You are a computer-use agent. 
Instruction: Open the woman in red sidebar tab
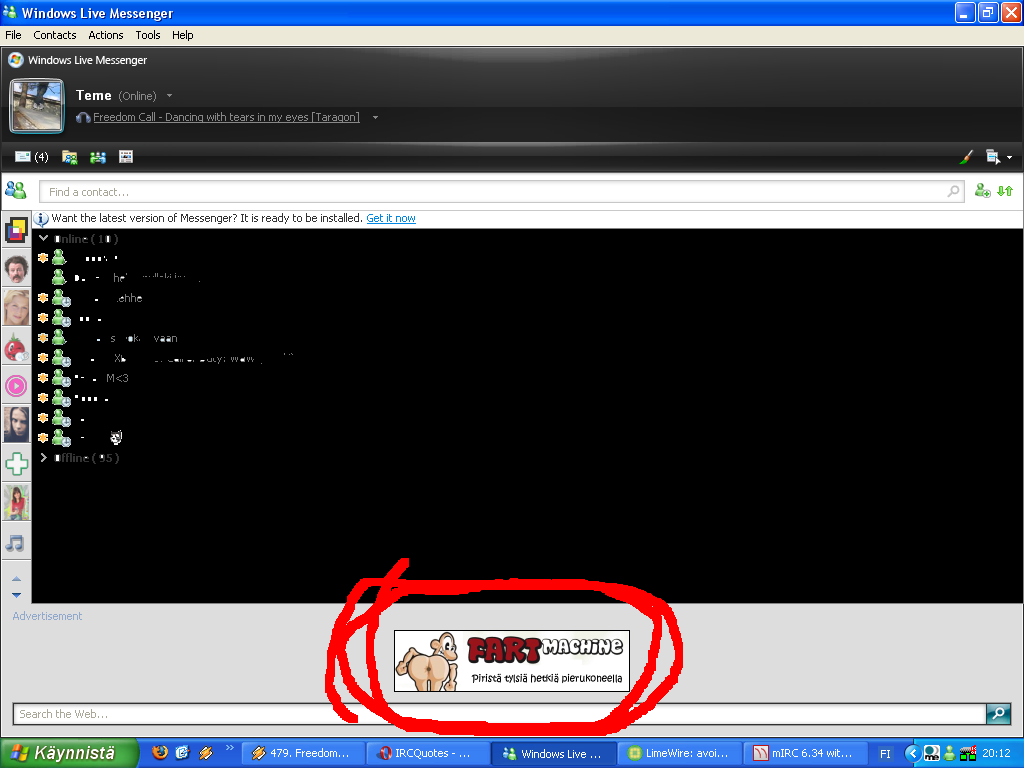tap(16, 502)
